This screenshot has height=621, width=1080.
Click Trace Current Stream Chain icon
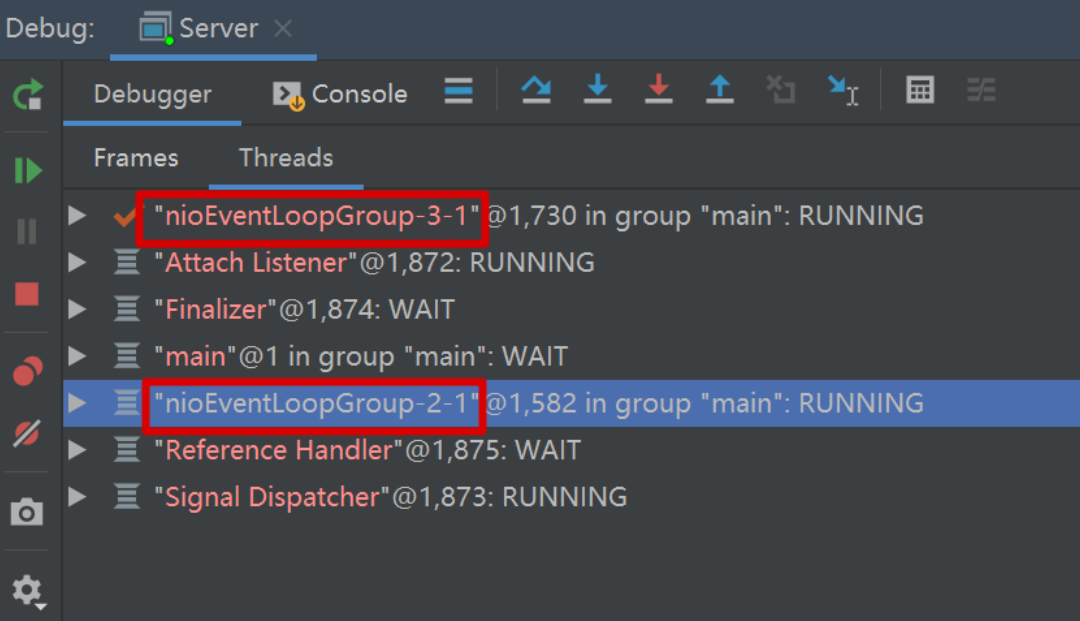pos(982,90)
